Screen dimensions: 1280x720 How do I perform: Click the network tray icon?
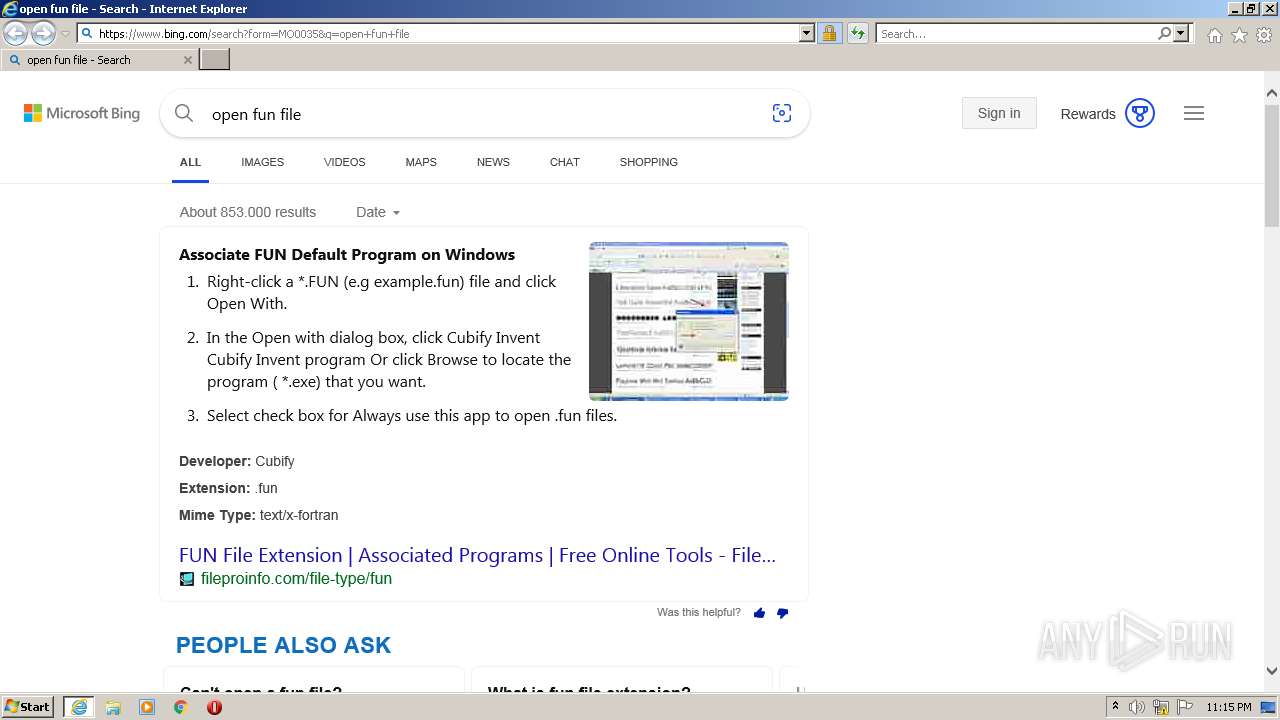pos(1161,707)
